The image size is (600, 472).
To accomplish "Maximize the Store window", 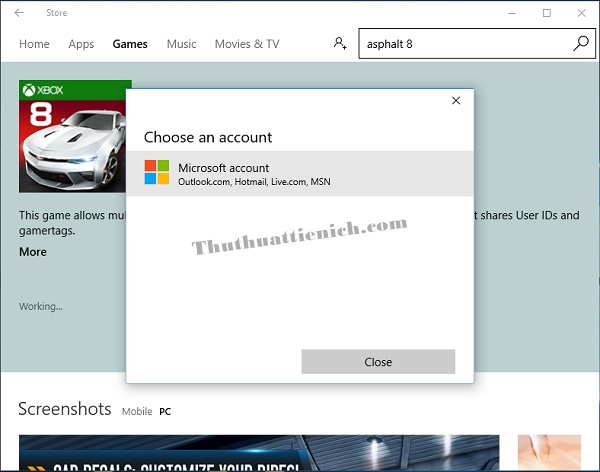I will (x=546, y=13).
